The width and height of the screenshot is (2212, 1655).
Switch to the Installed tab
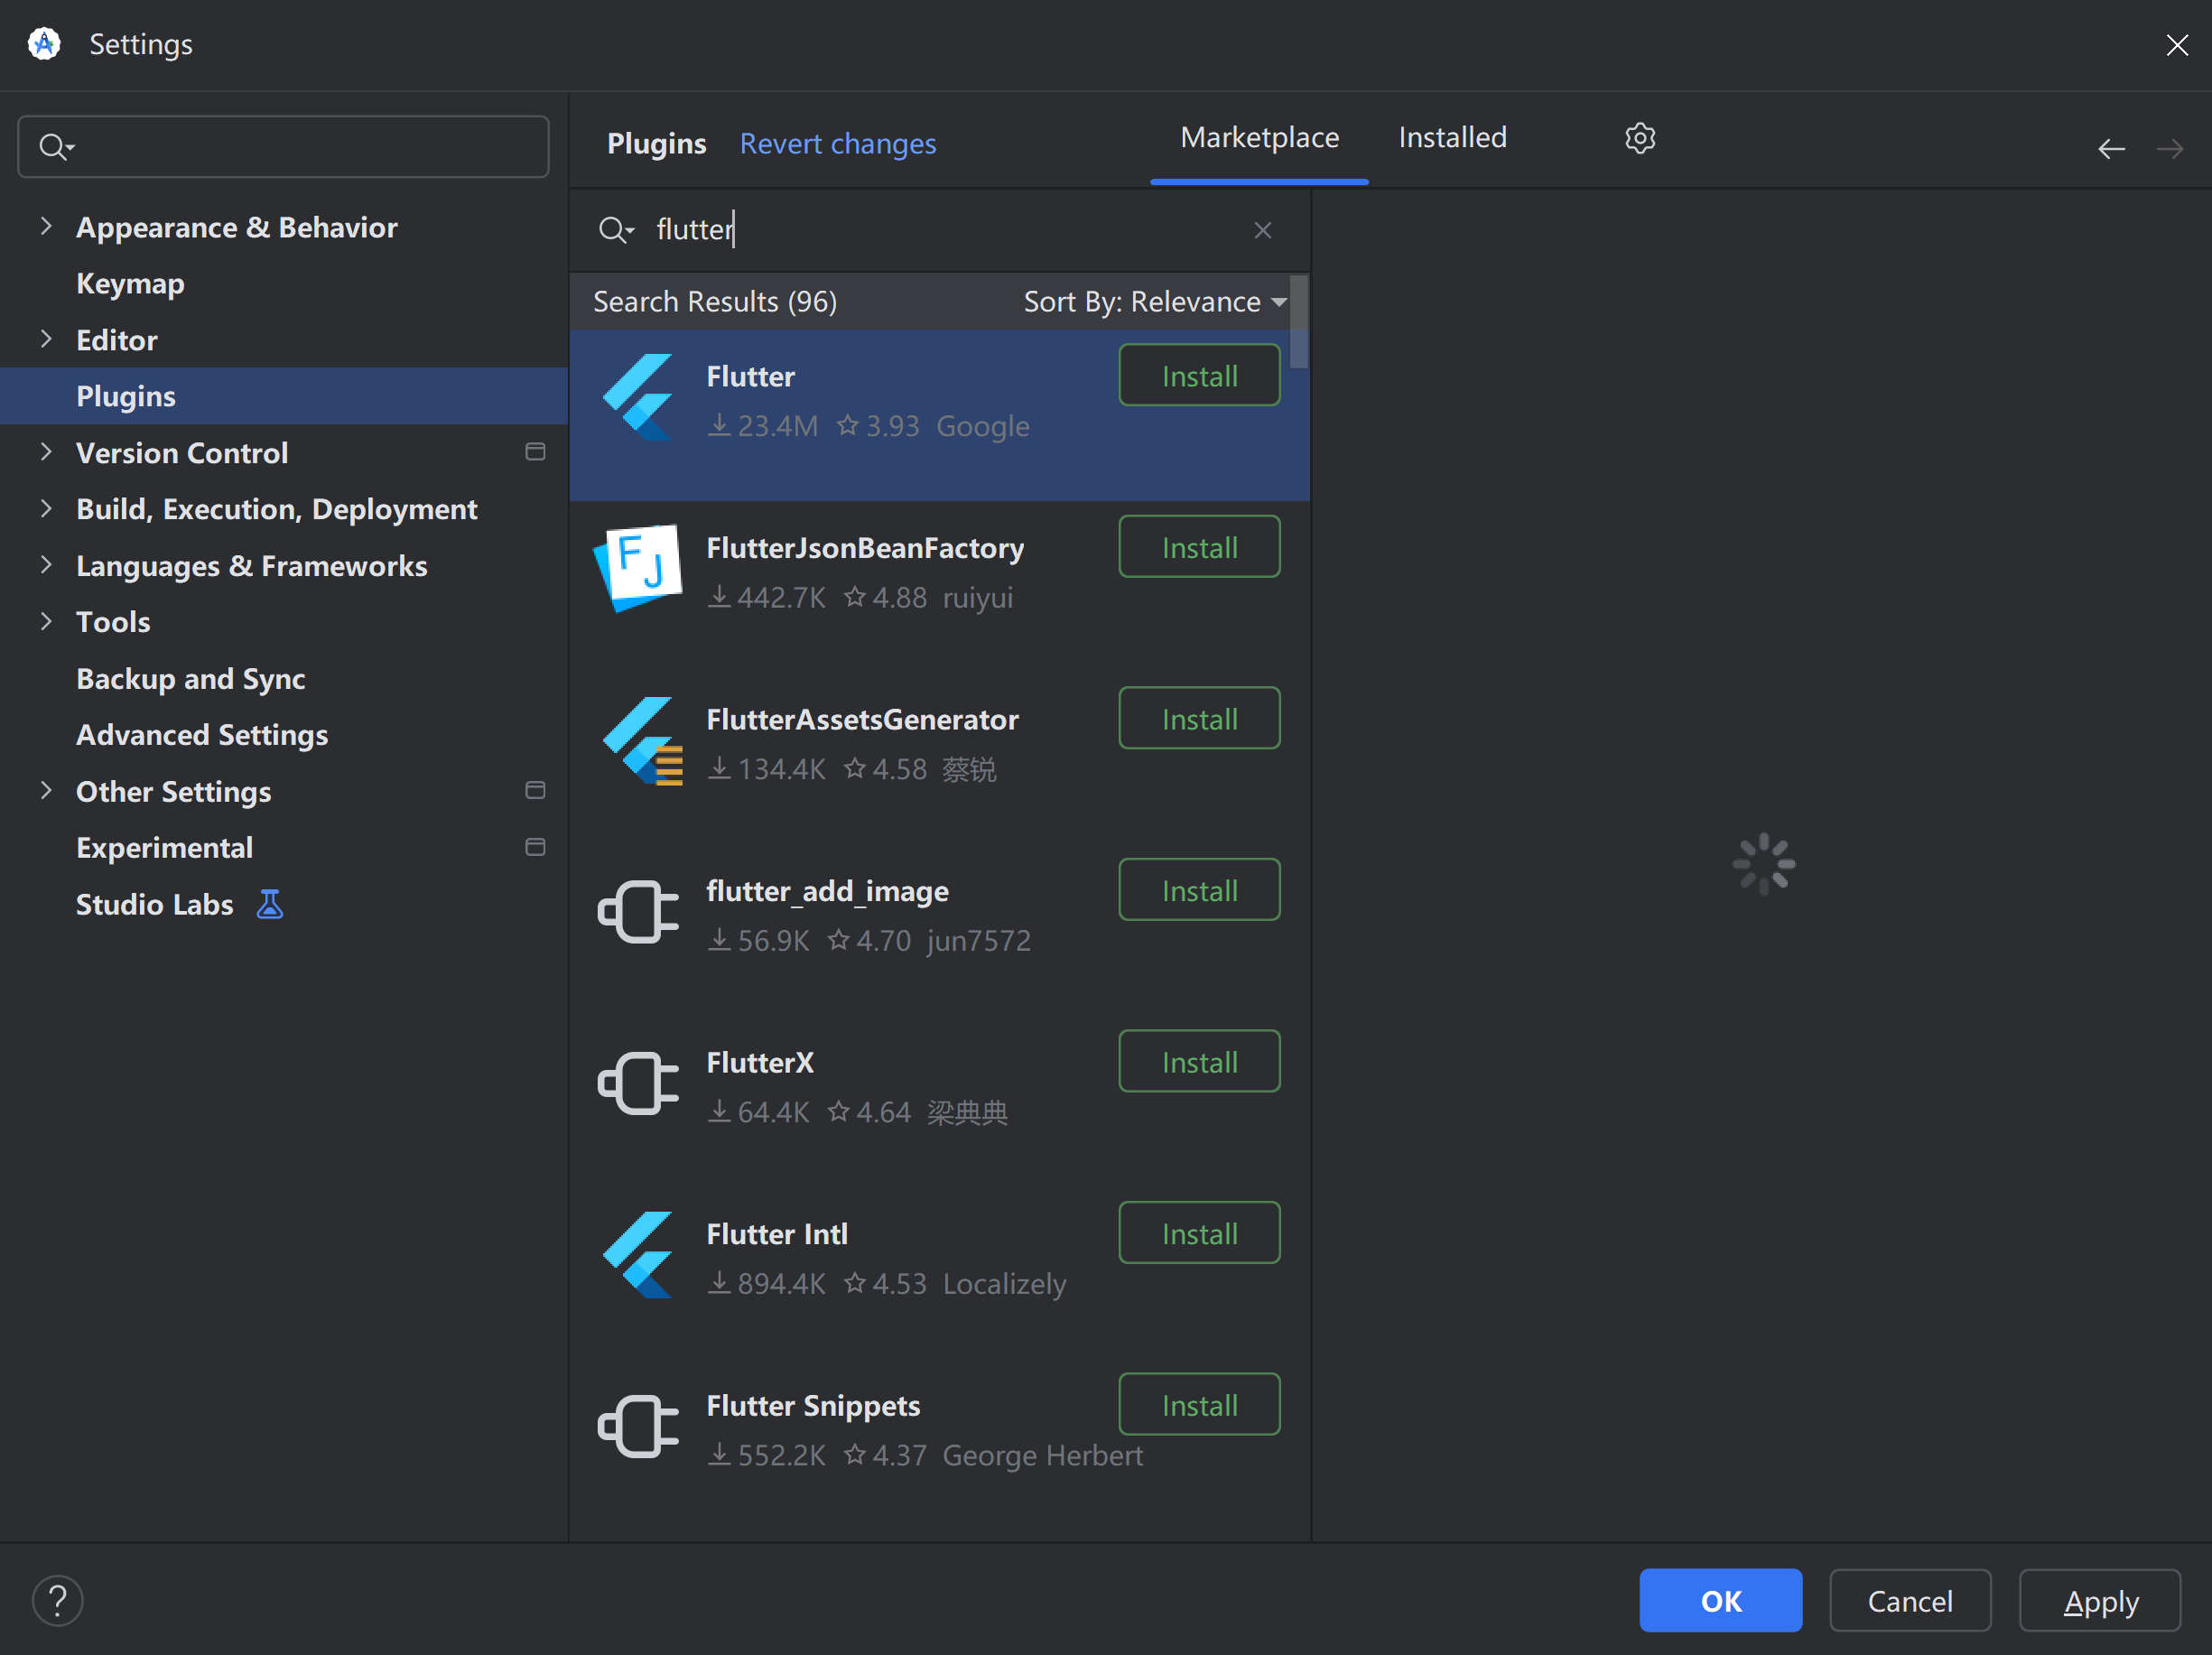tap(1451, 137)
